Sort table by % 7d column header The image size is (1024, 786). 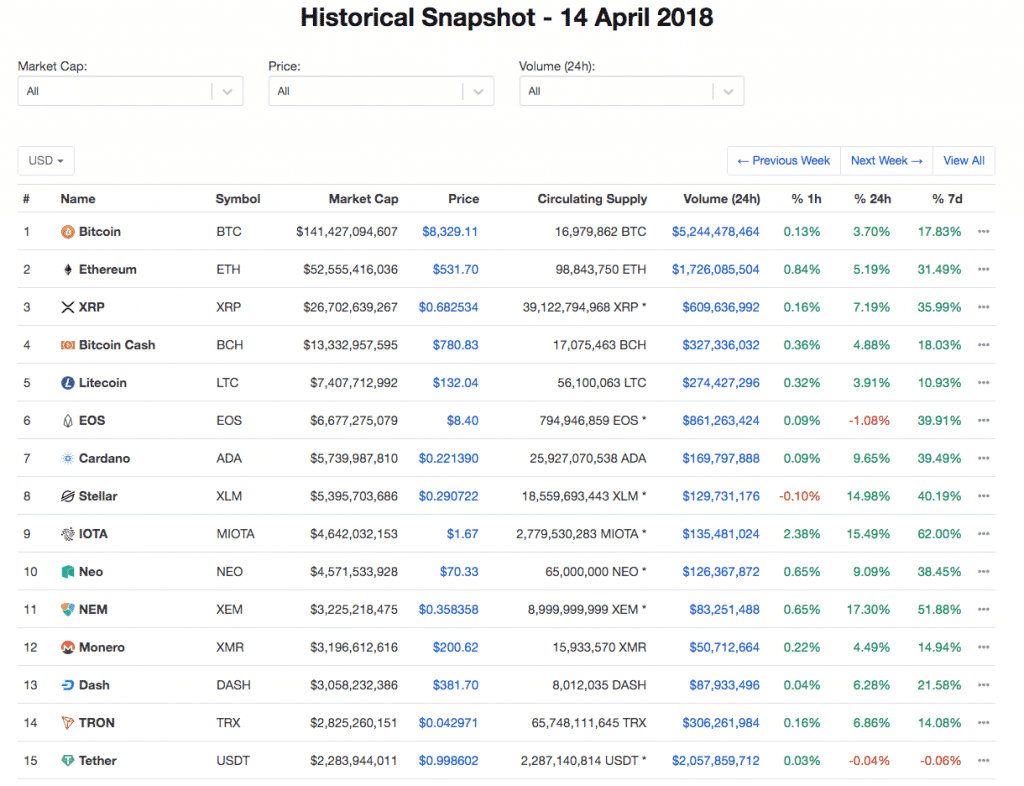coord(947,199)
